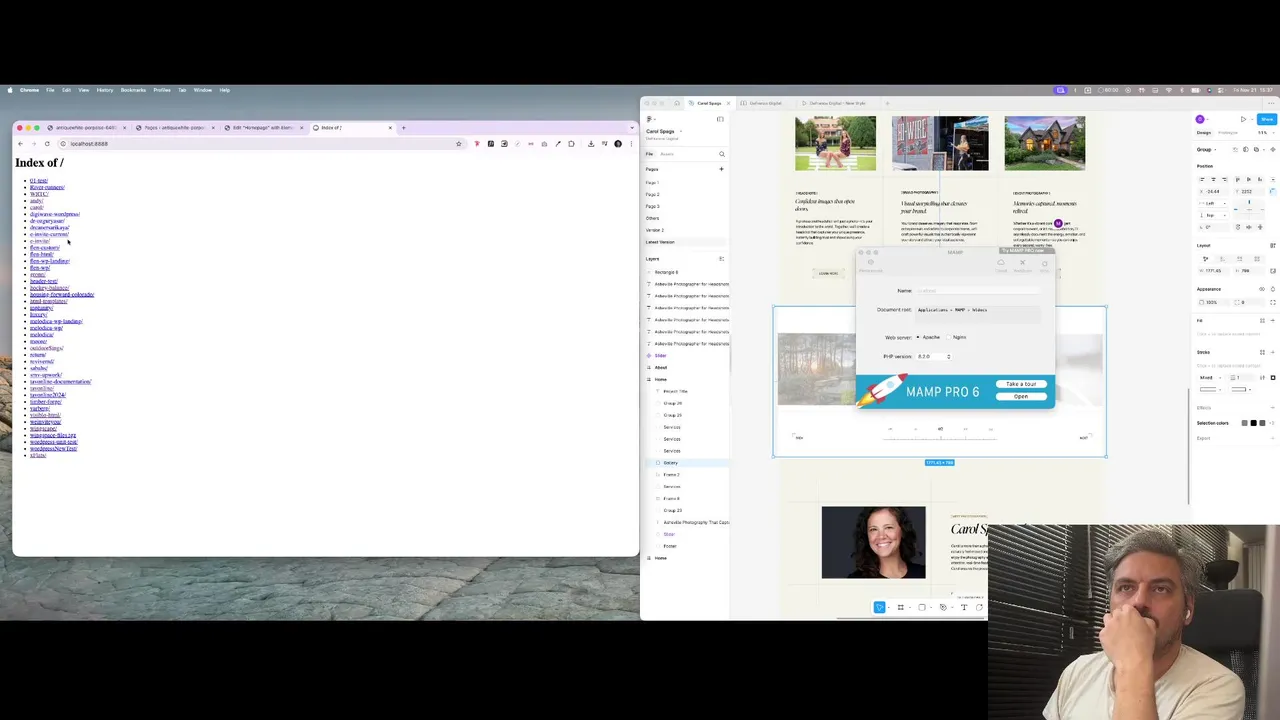Open the Chrome File menu
Viewport: 1280px width, 720px height.
50,90
